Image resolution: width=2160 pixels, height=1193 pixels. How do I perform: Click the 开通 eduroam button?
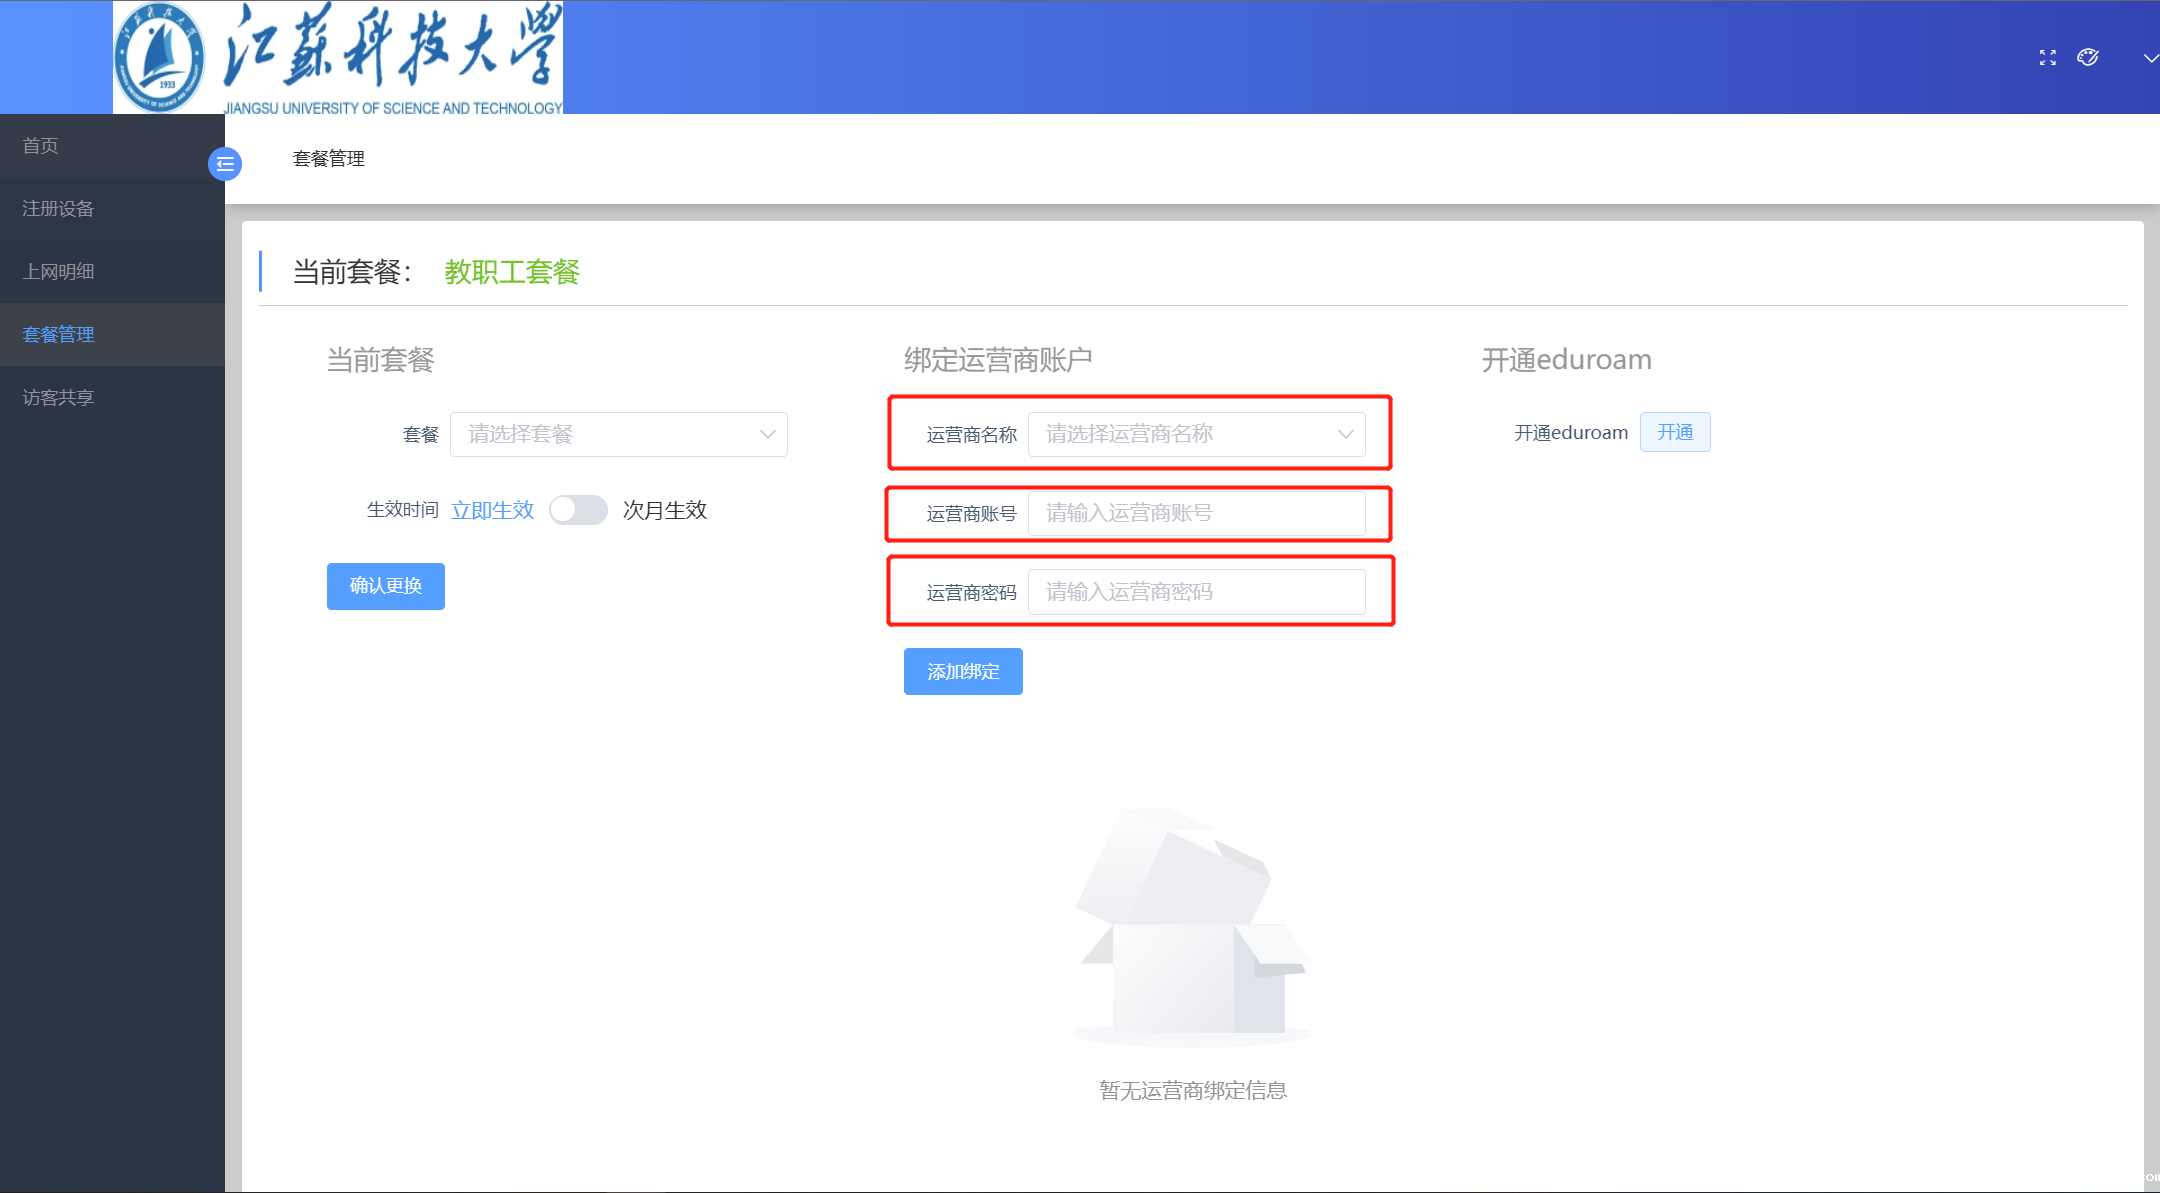(1674, 432)
